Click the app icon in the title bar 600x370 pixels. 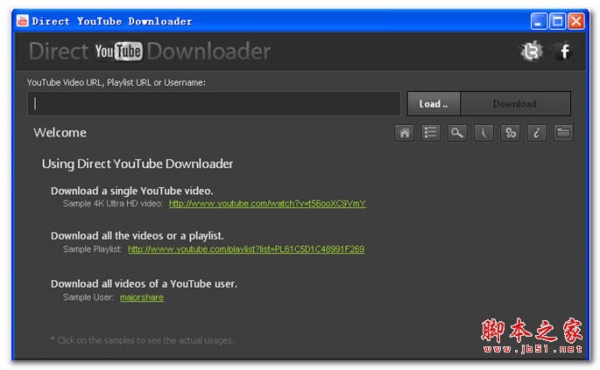[23, 21]
